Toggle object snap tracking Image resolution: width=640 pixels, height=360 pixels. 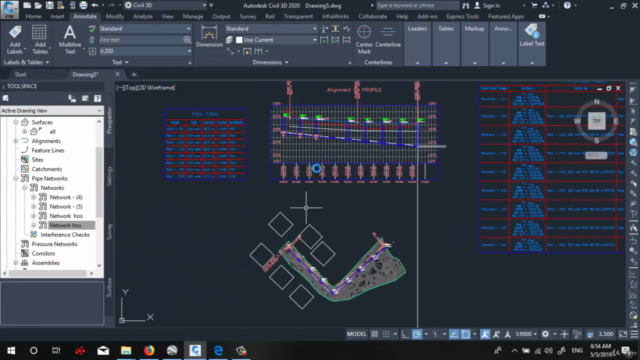click(x=453, y=334)
